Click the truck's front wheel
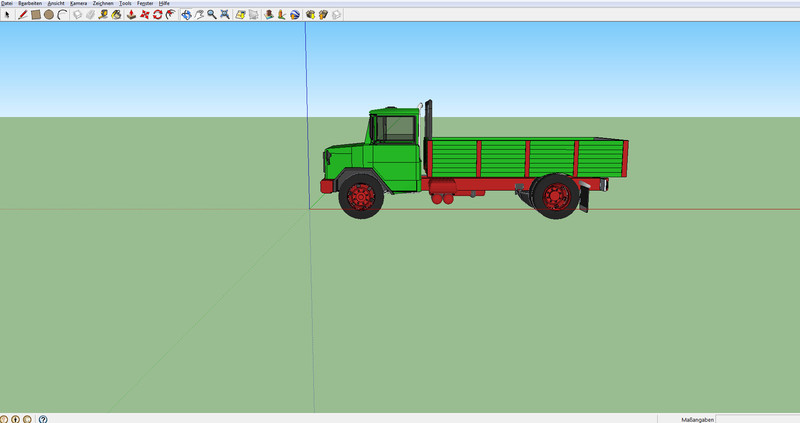 click(x=361, y=196)
